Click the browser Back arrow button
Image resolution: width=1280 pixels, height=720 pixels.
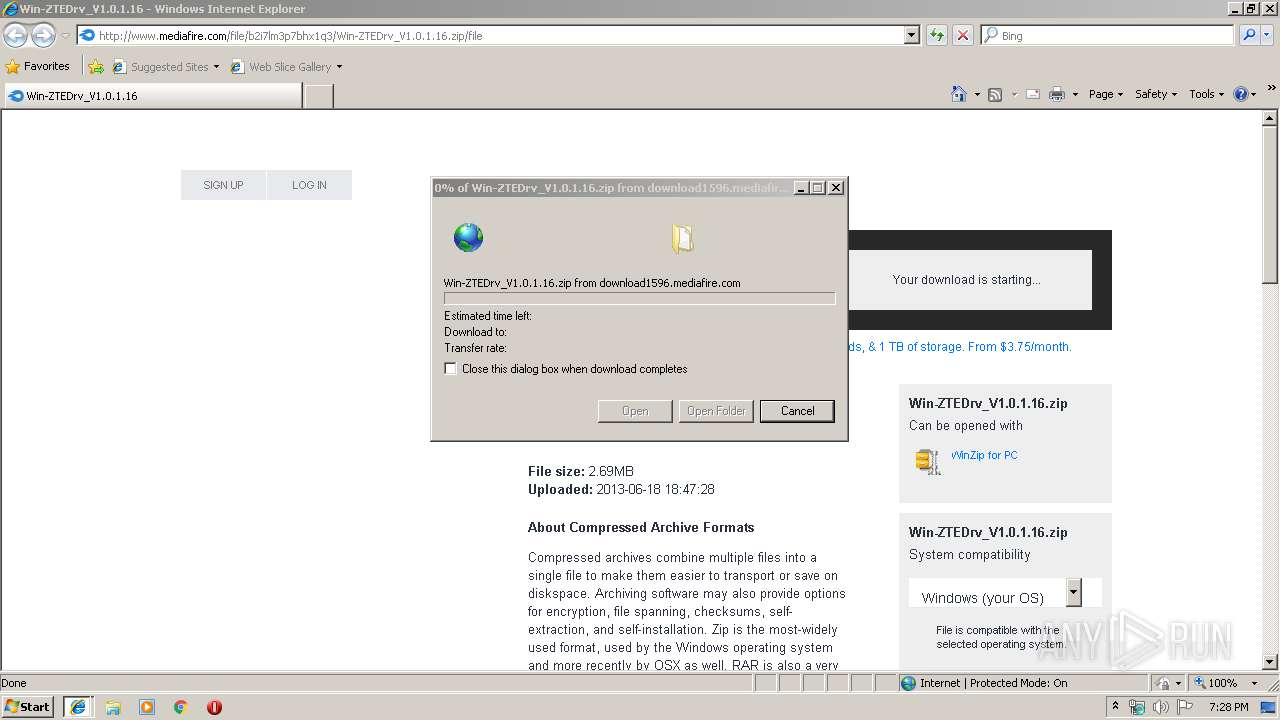coord(15,35)
